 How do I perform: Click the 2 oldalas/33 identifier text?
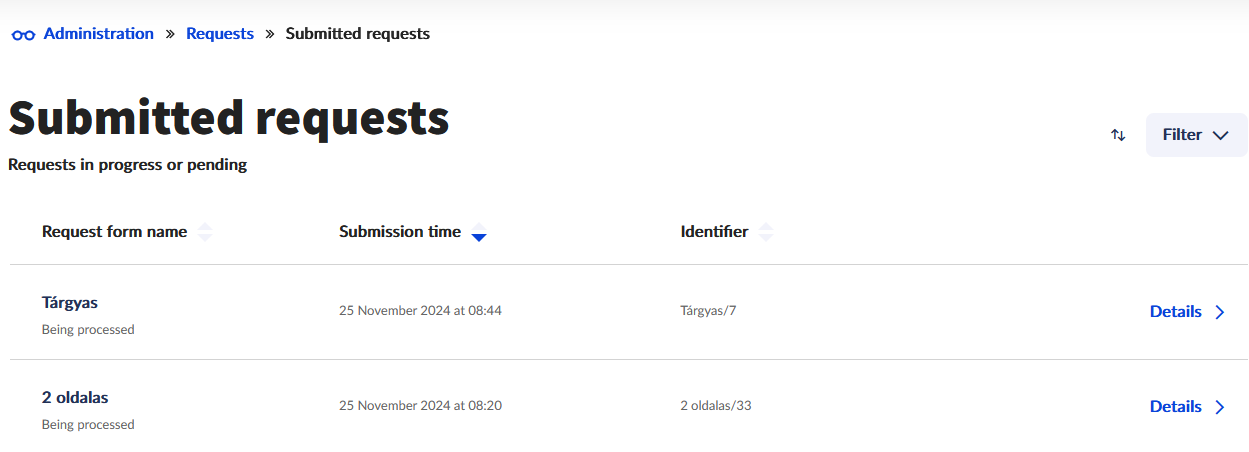(716, 406)
